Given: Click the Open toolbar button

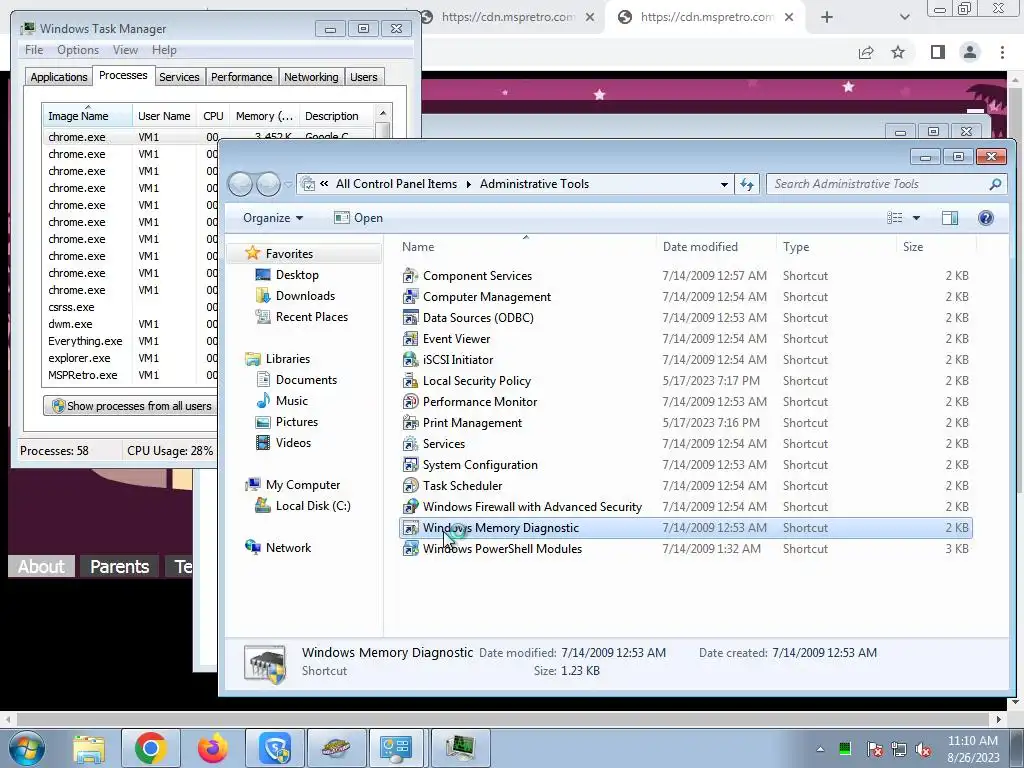Looking at the screenshot, I should click(x=358, y=218).
